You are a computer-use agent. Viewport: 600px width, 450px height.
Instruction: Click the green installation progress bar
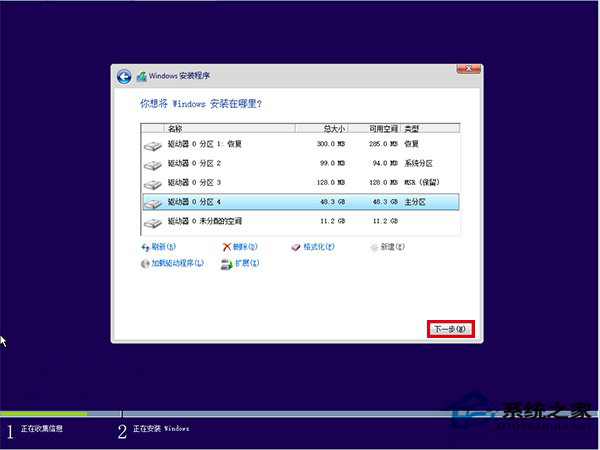pyautogui.click(x=44, y=414)
